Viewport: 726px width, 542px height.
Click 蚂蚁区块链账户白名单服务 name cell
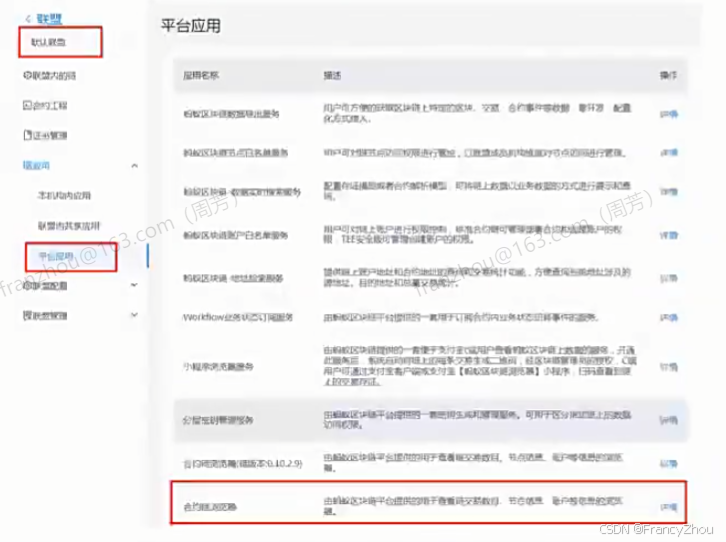pos(236,235)
